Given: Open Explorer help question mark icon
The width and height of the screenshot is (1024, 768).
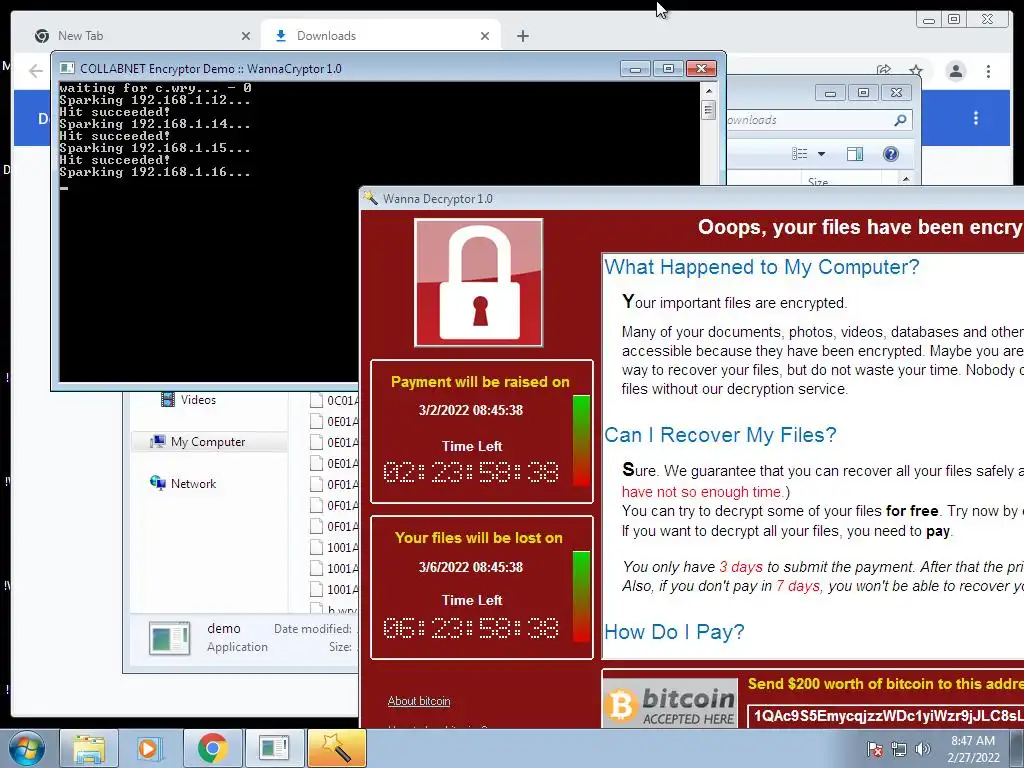Looking at the screenshot, I should (x=890, y=153).
